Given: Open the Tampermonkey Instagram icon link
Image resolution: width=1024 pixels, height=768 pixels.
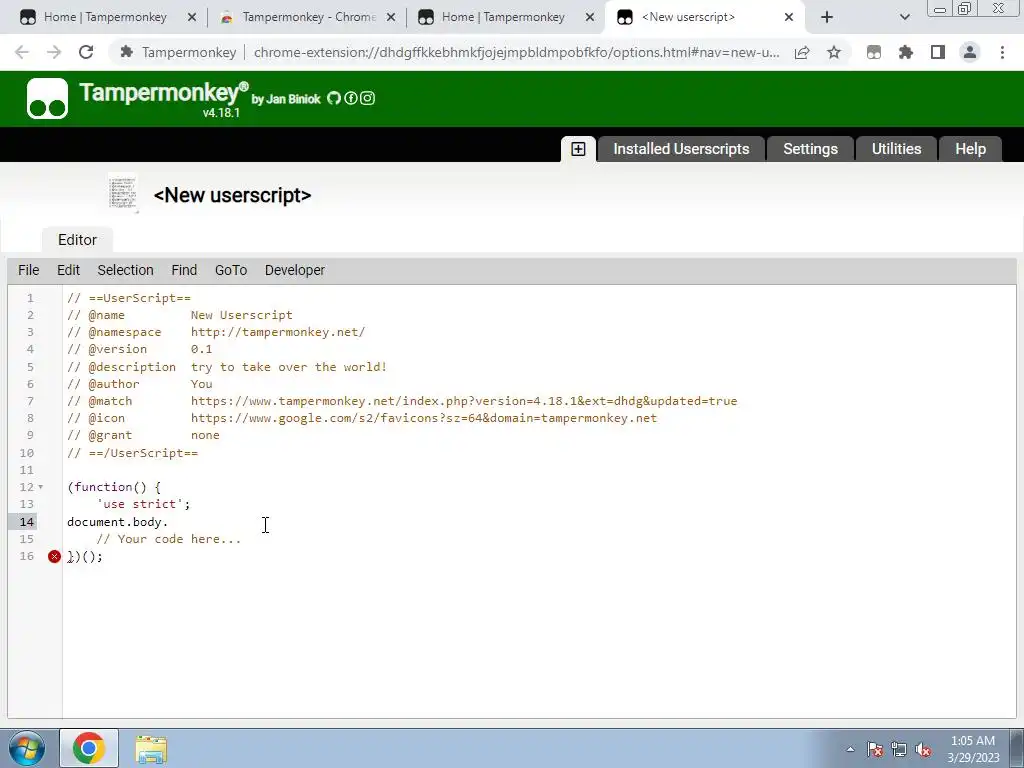Looking at the screenshot, I should (368, 99).
